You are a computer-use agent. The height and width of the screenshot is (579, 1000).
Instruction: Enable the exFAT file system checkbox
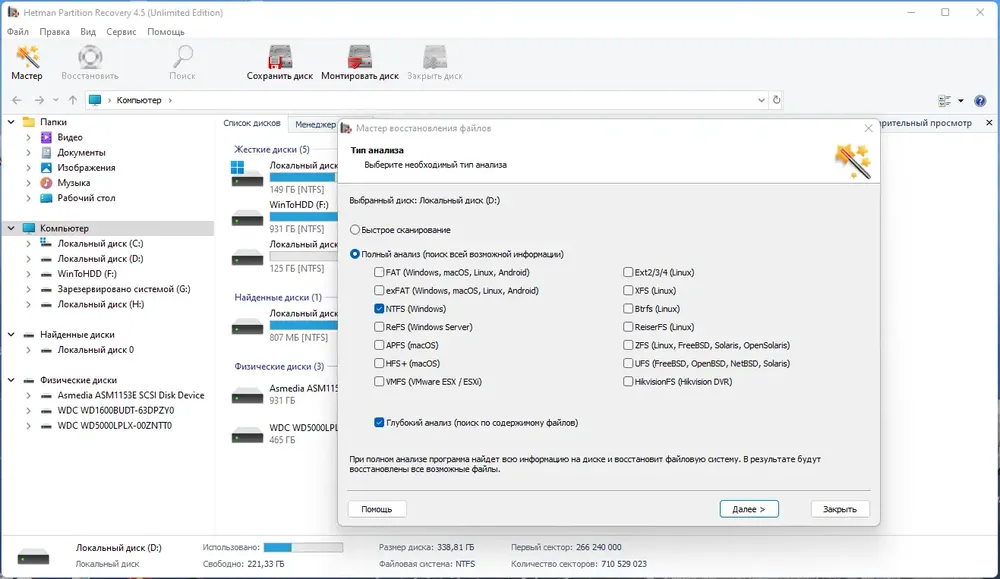coord(379,290)
